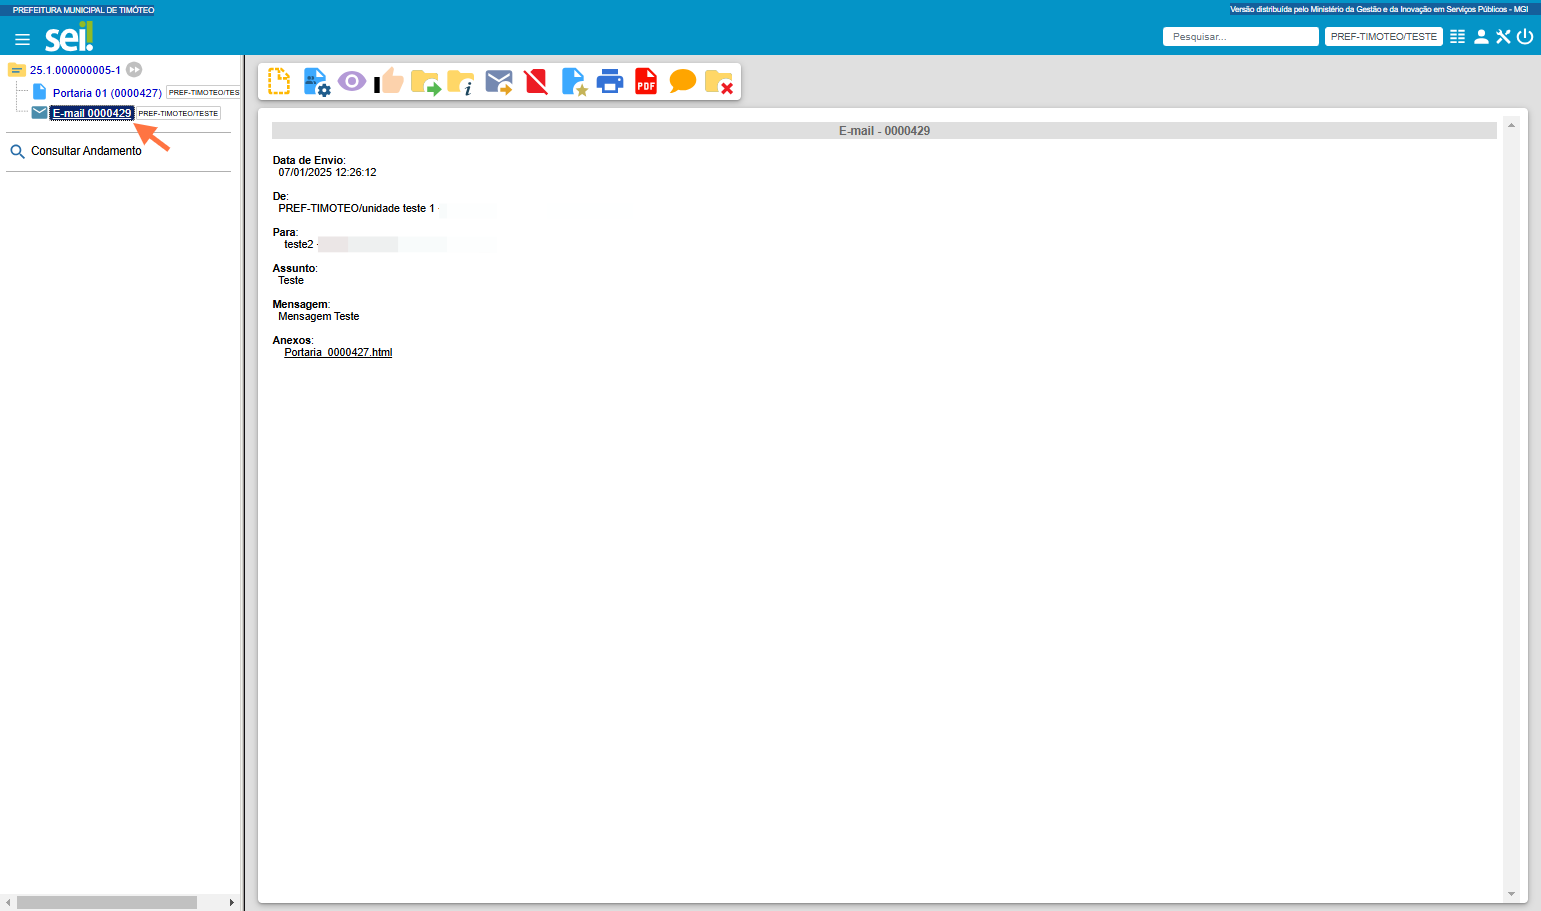Click the document pane scroll-down arrow
Image resolution: width=1541 pixels, height=911 pixels.
click(x=1511, y=894)
